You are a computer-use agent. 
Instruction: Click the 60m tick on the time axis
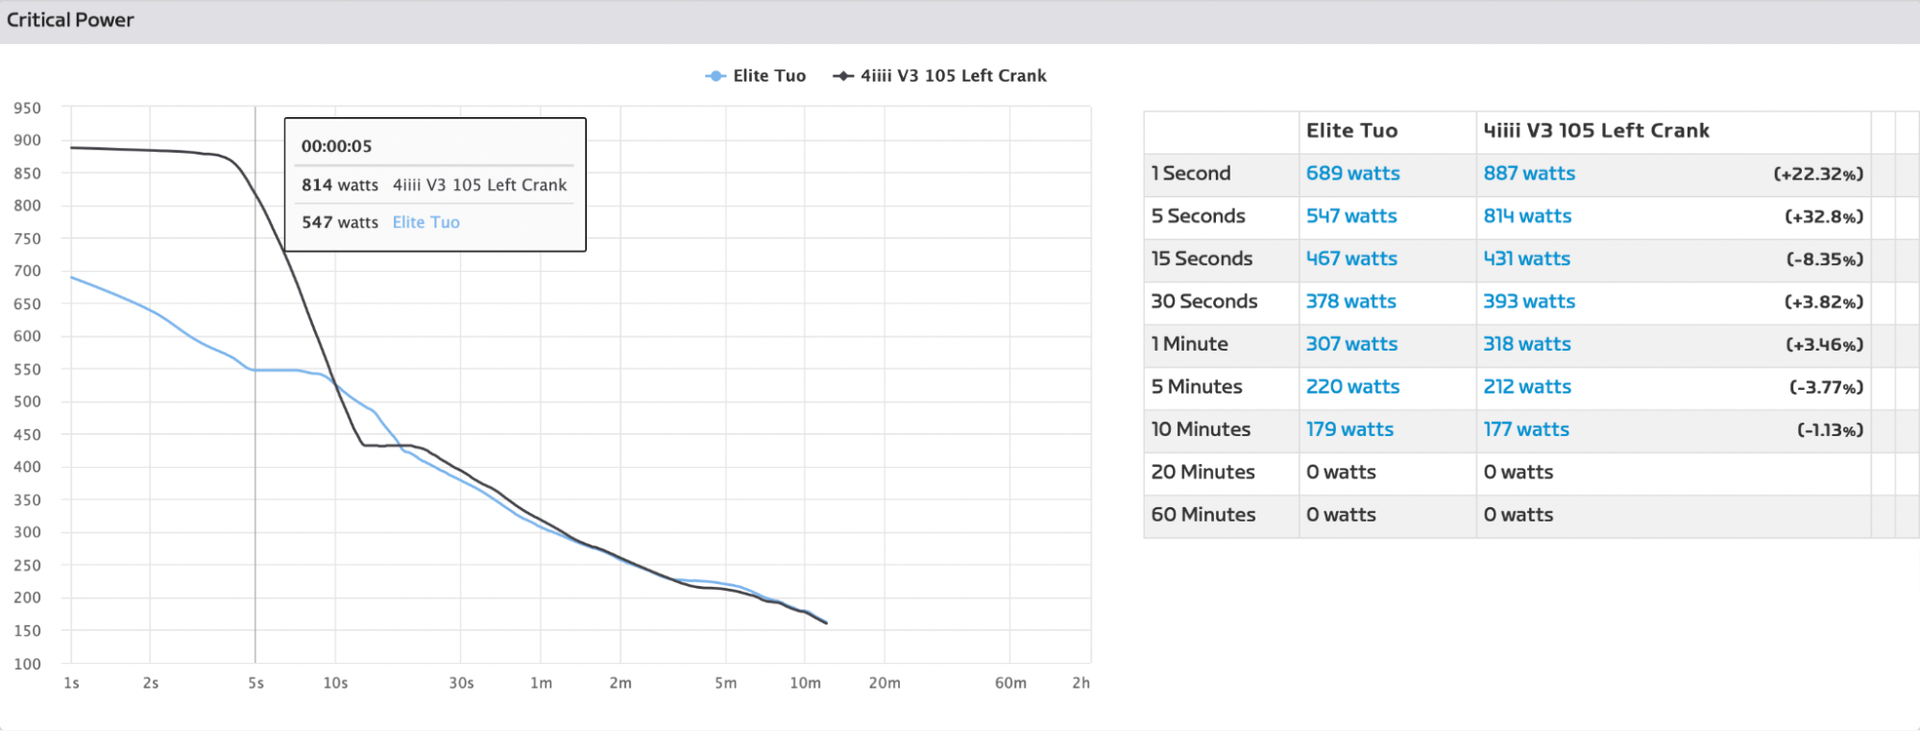click(x=1010, y=683)
